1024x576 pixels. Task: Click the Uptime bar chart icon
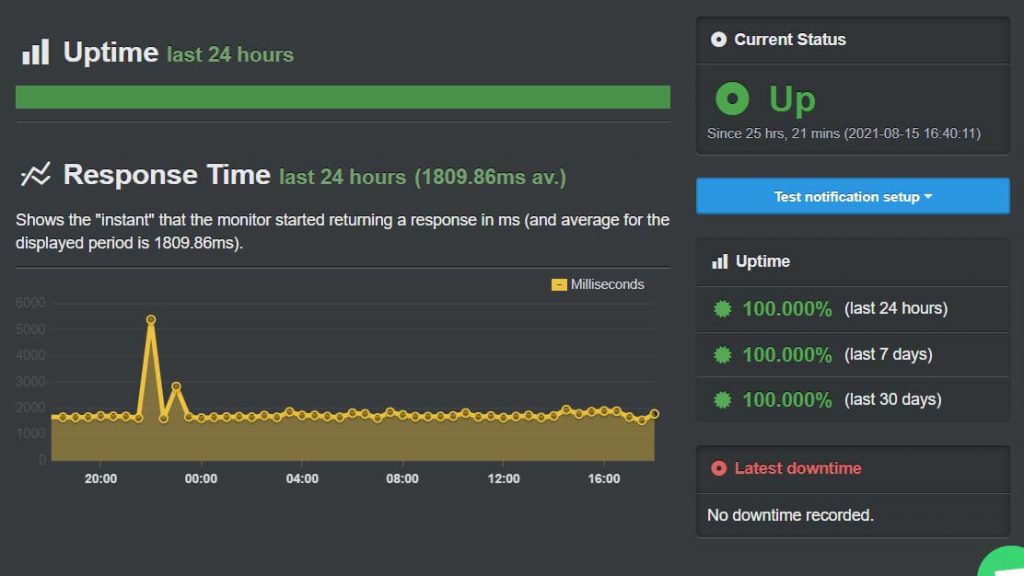click(x=37, y=52)
